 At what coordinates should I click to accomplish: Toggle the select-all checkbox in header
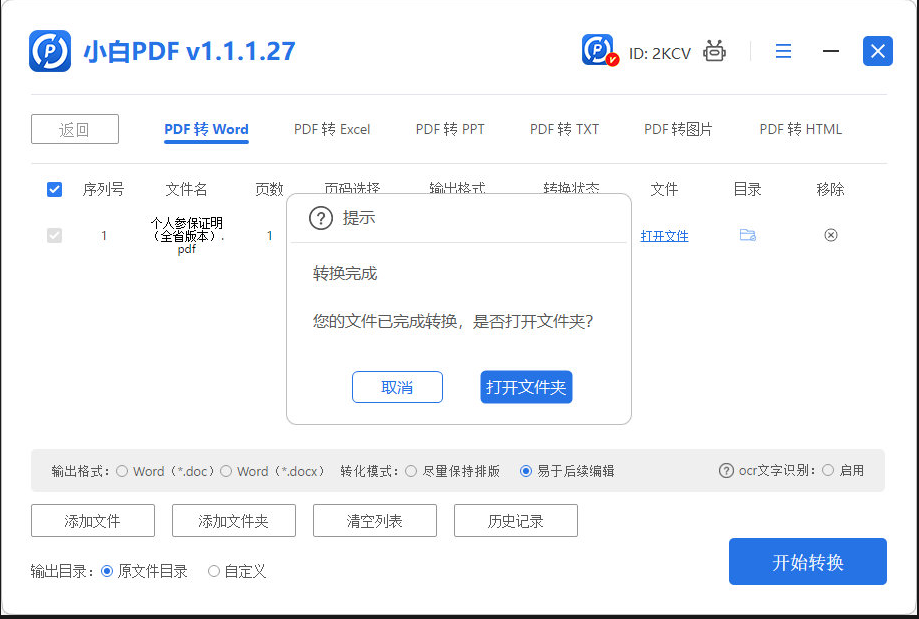[55, 189]
